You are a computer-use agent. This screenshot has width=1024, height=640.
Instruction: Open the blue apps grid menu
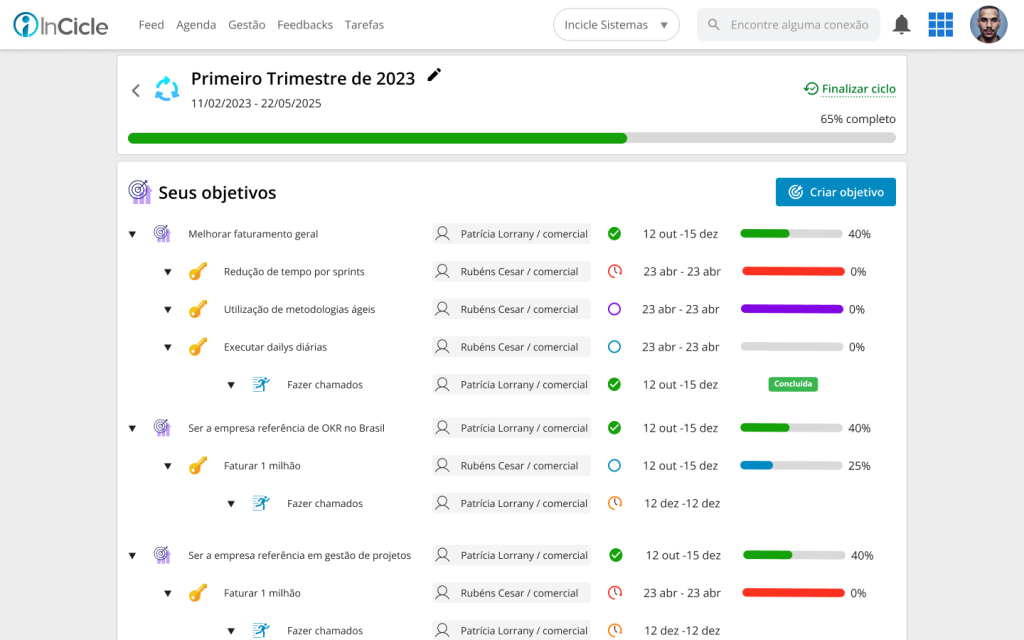coord(940,23)
